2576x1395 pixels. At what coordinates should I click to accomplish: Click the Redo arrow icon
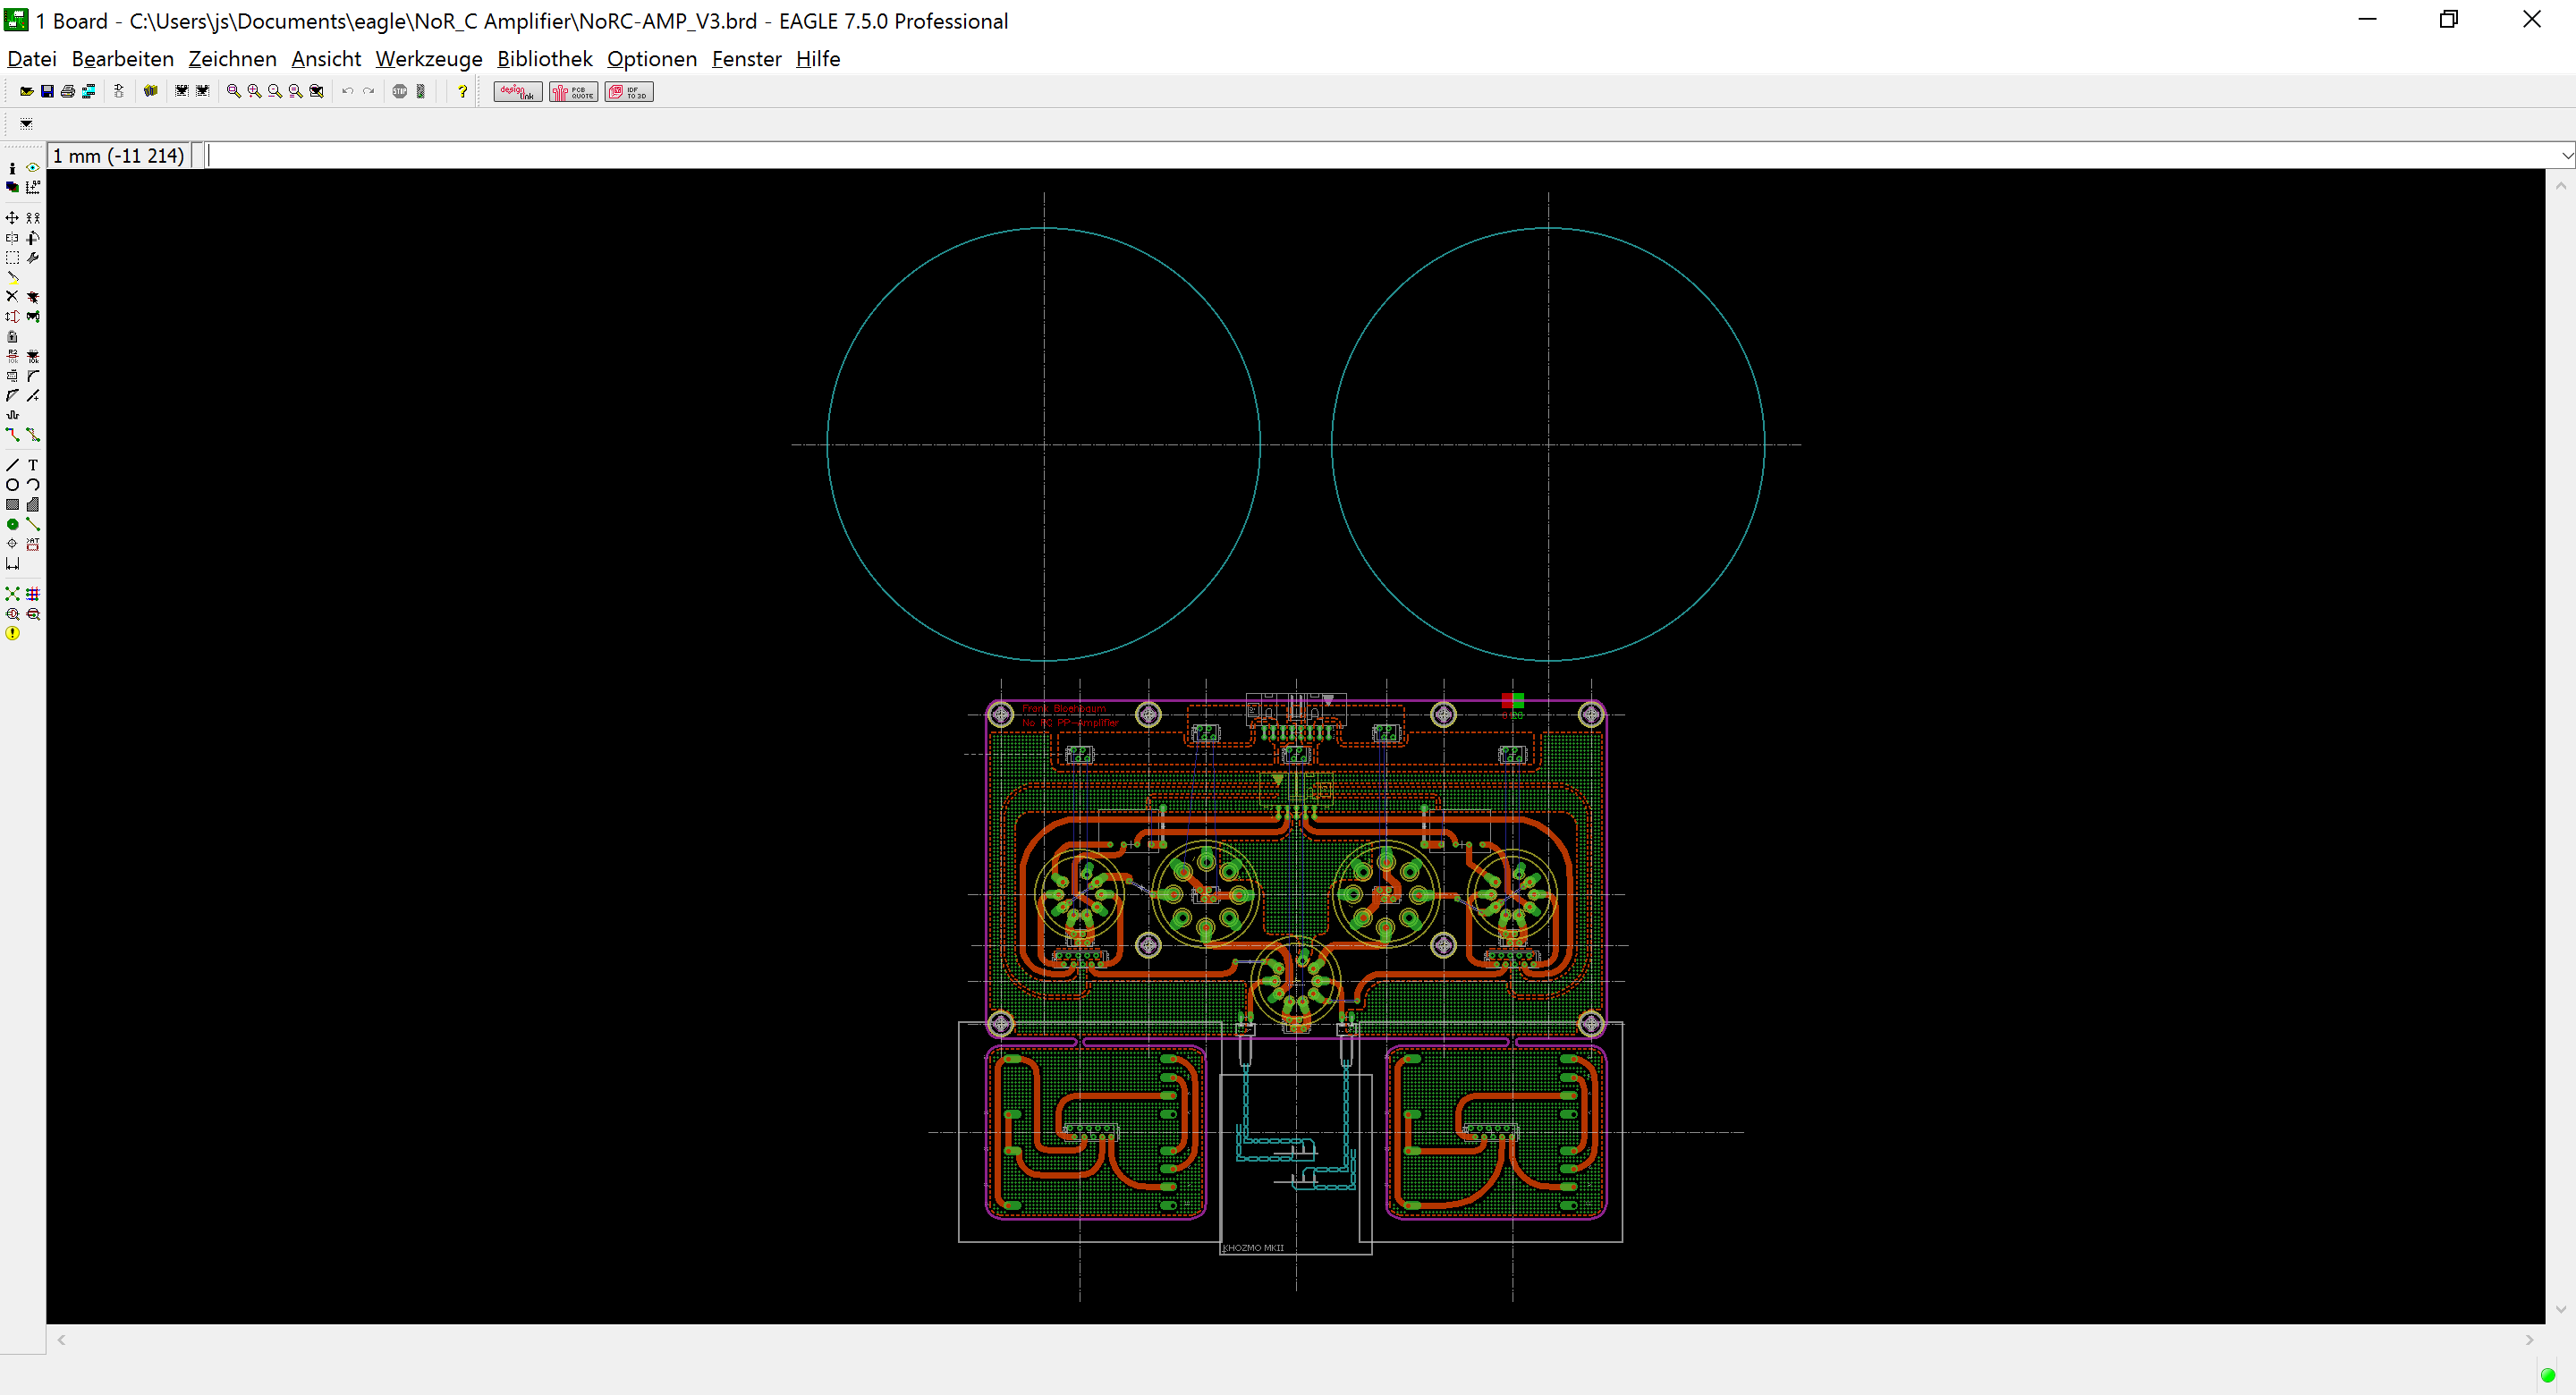point(368,91)
